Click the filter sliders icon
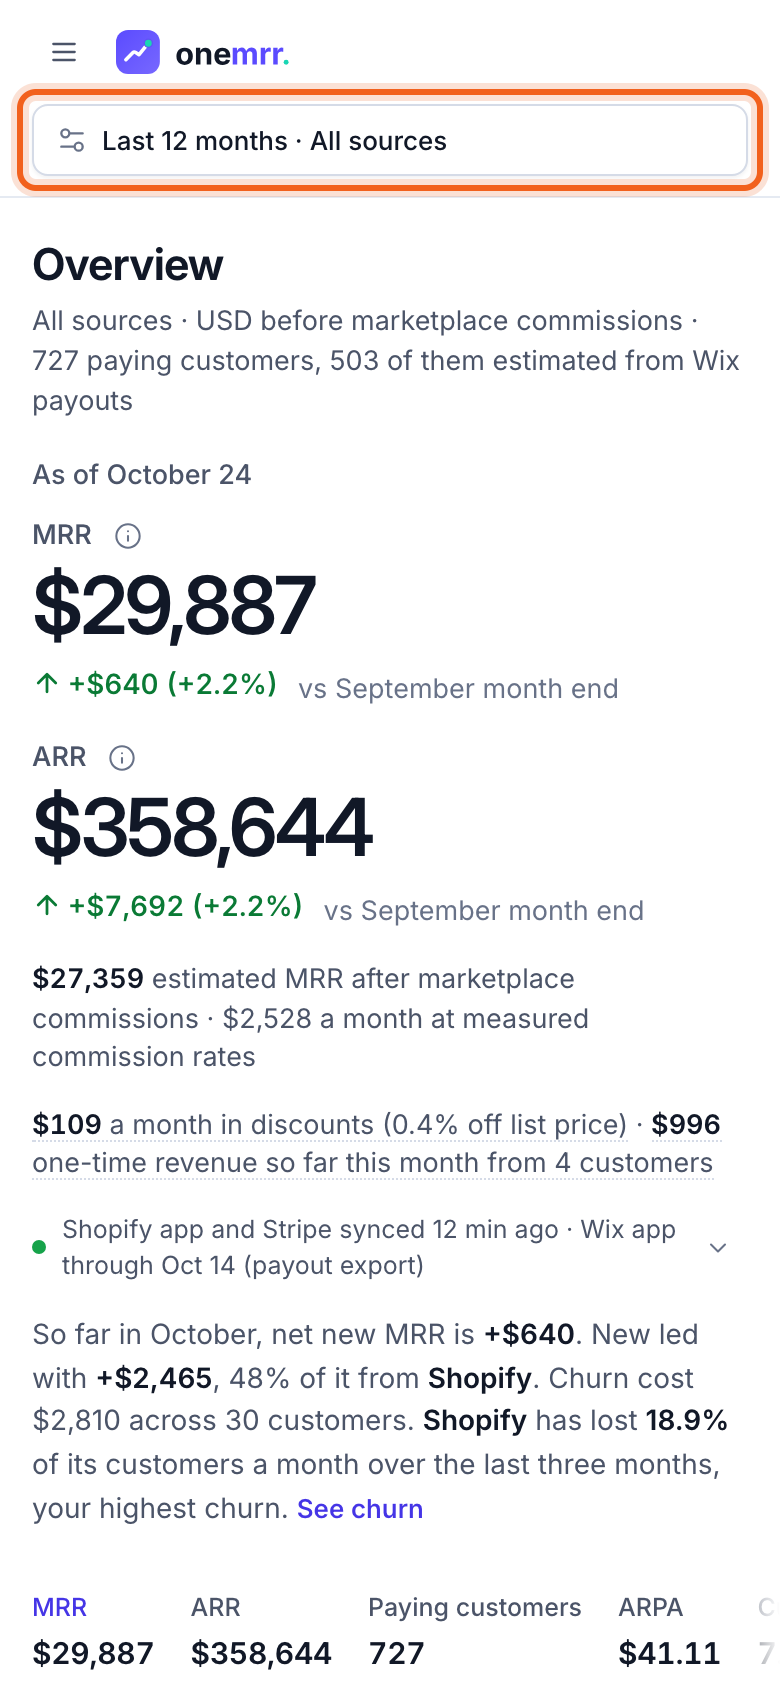Screen dimensions: 780x1688 [72, 141]
